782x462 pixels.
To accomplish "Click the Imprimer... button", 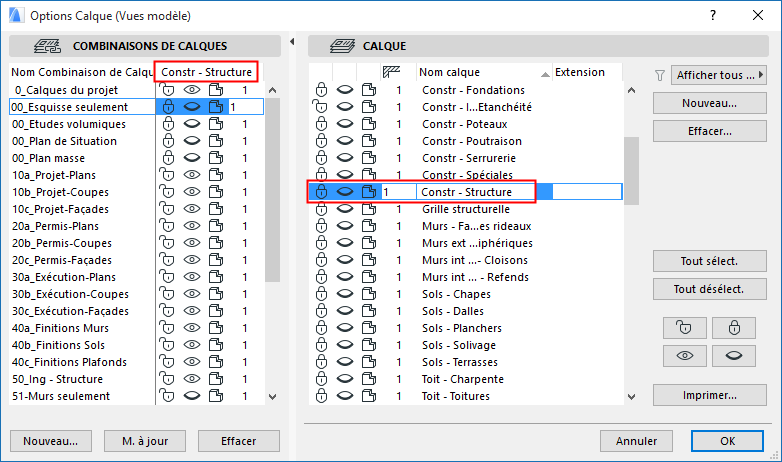I will [709, 395].
